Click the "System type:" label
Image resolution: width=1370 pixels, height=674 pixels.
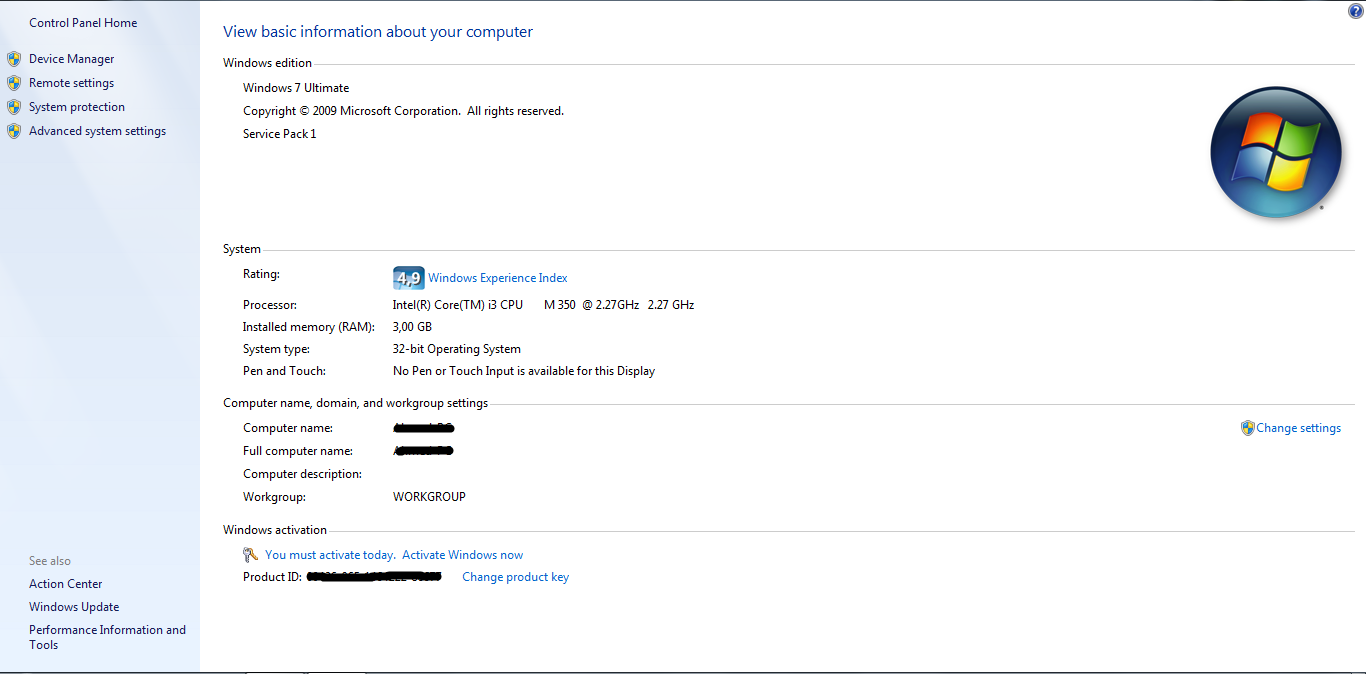click(x=277, y=349)
